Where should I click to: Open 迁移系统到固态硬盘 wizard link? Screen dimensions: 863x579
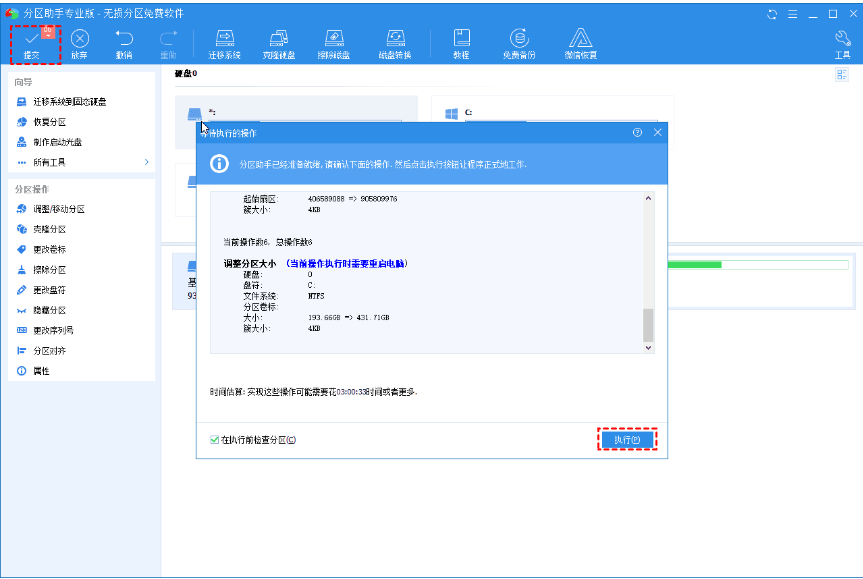pyautogui.click(x=69, y=102)
